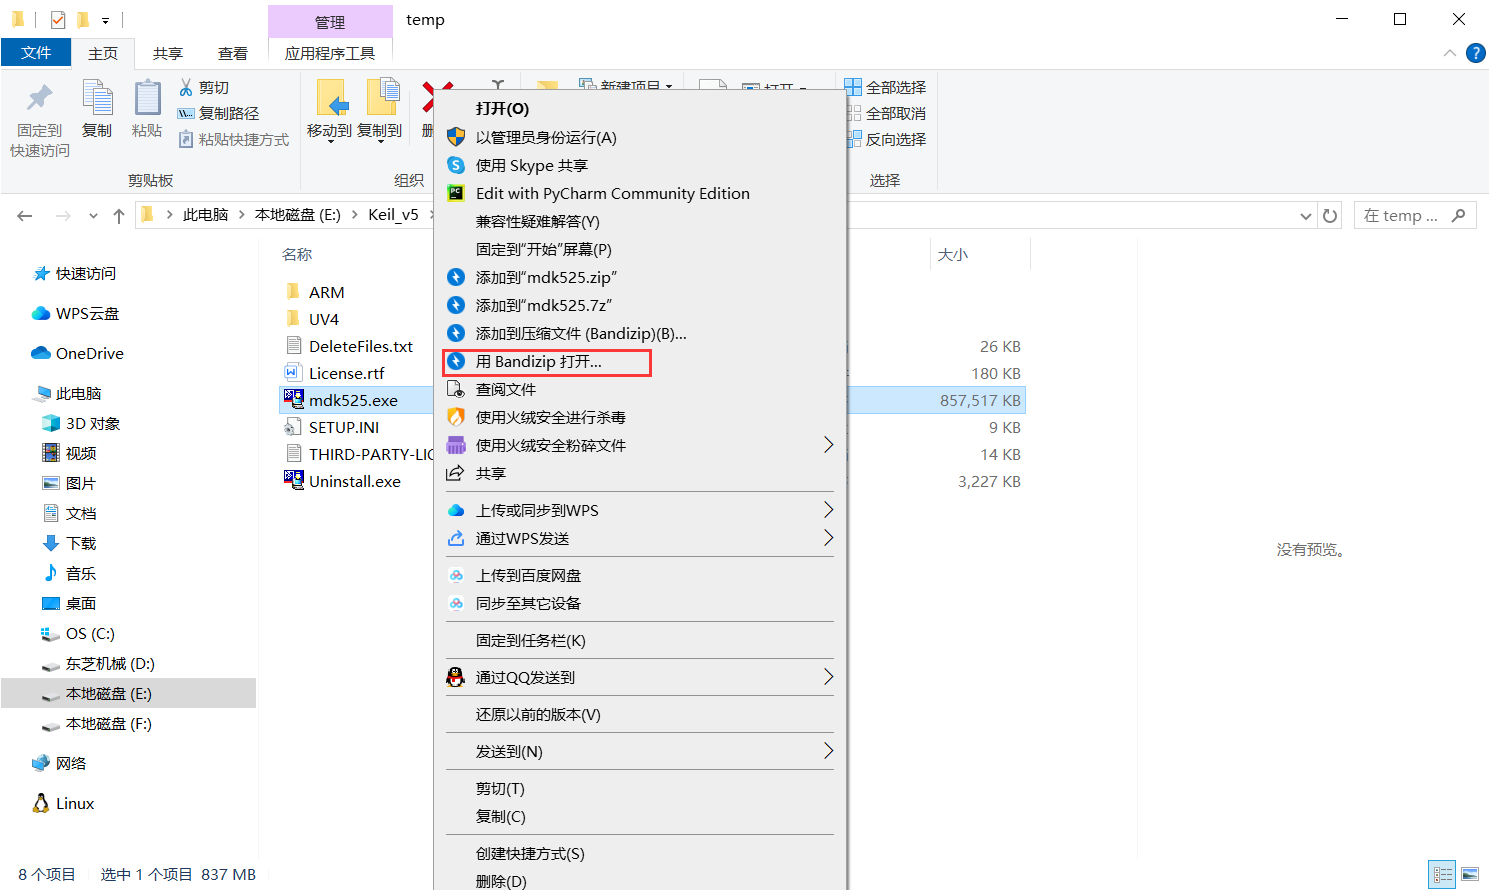Switch to details view icon
1490x890 pixels.
(1442, 874)
